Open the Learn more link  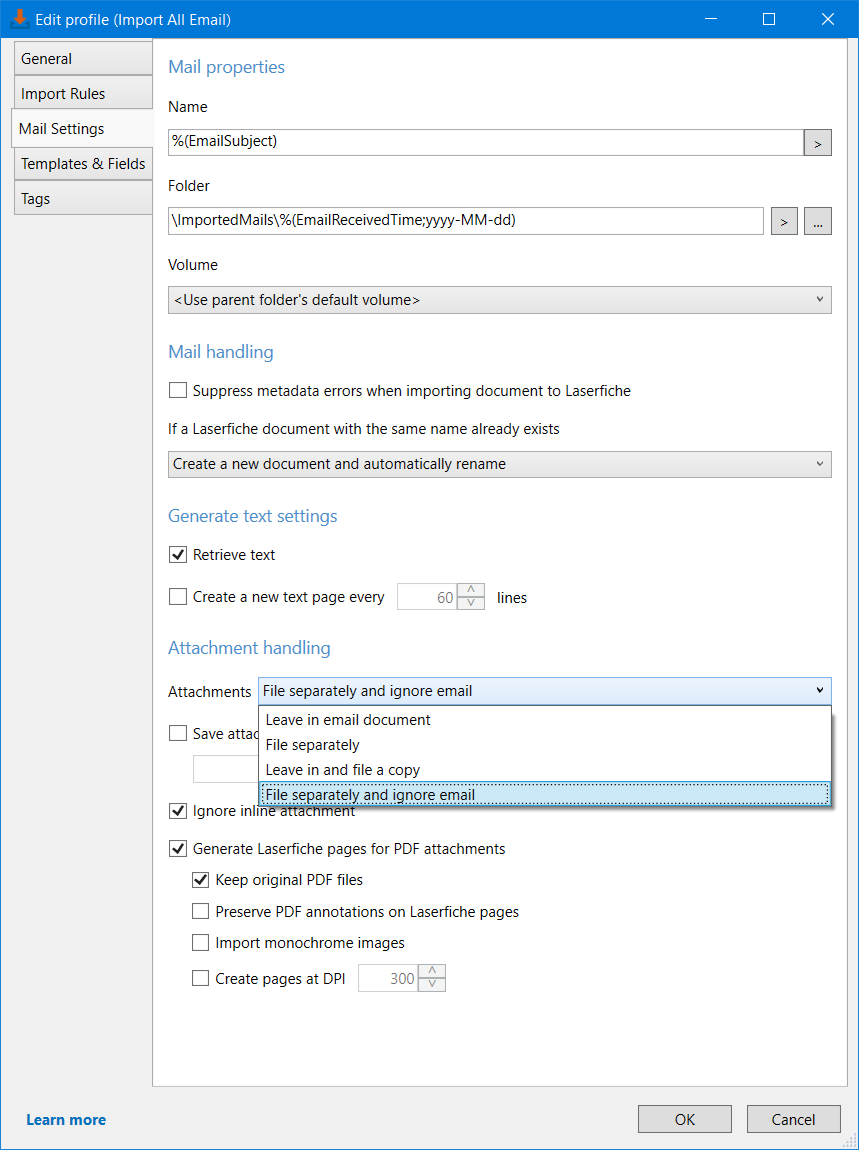(66, 1120)
